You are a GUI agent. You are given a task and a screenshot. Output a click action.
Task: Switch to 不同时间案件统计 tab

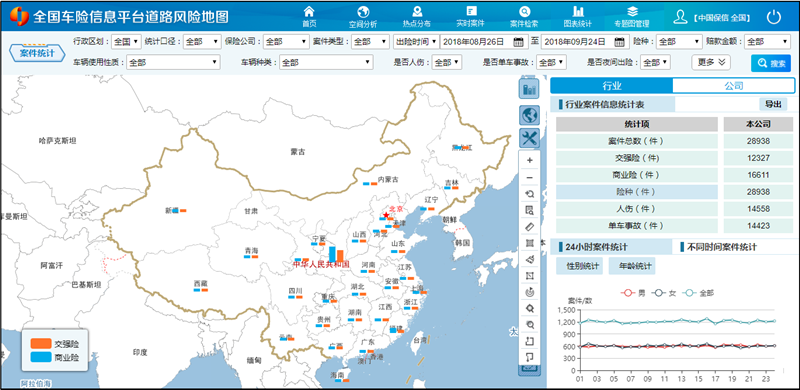721,247
